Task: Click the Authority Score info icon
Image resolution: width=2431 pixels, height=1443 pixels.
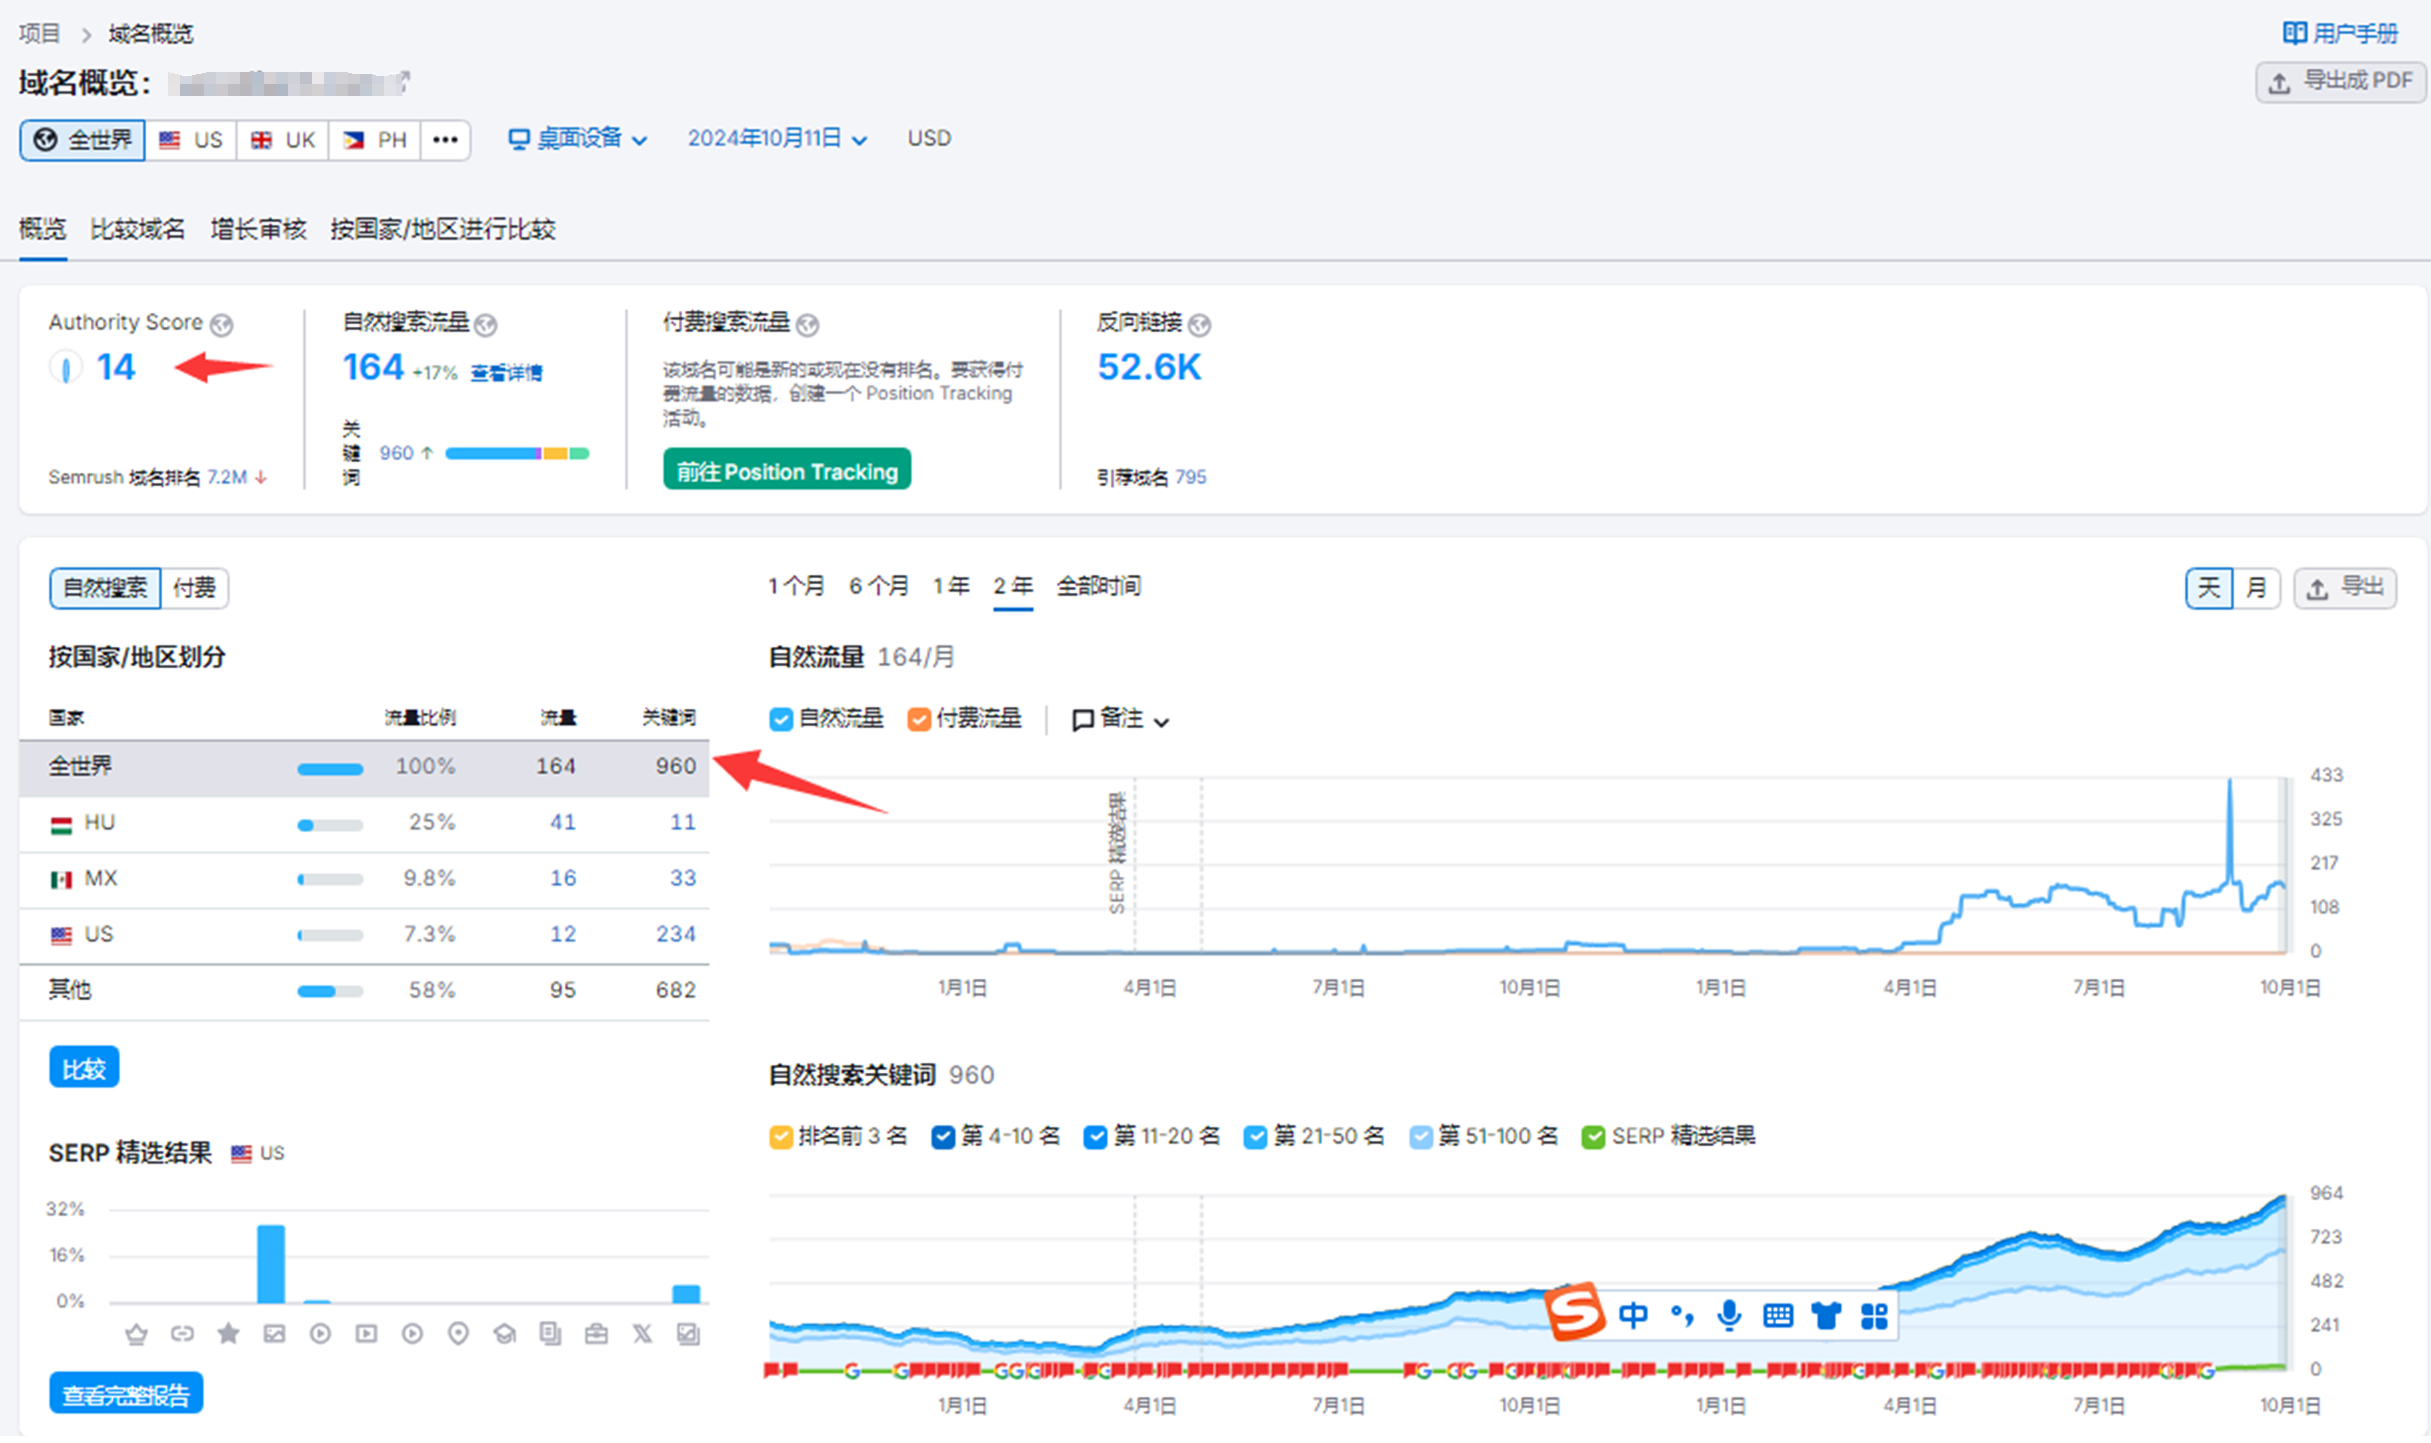Action: point(222,325)
